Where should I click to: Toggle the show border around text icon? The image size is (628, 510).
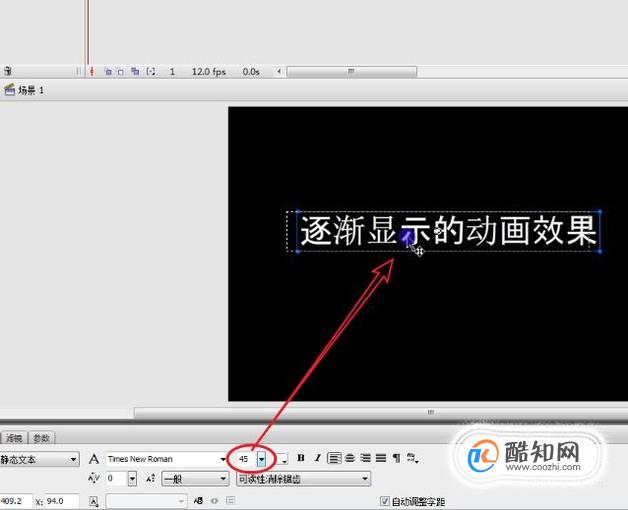click(231, 500)
